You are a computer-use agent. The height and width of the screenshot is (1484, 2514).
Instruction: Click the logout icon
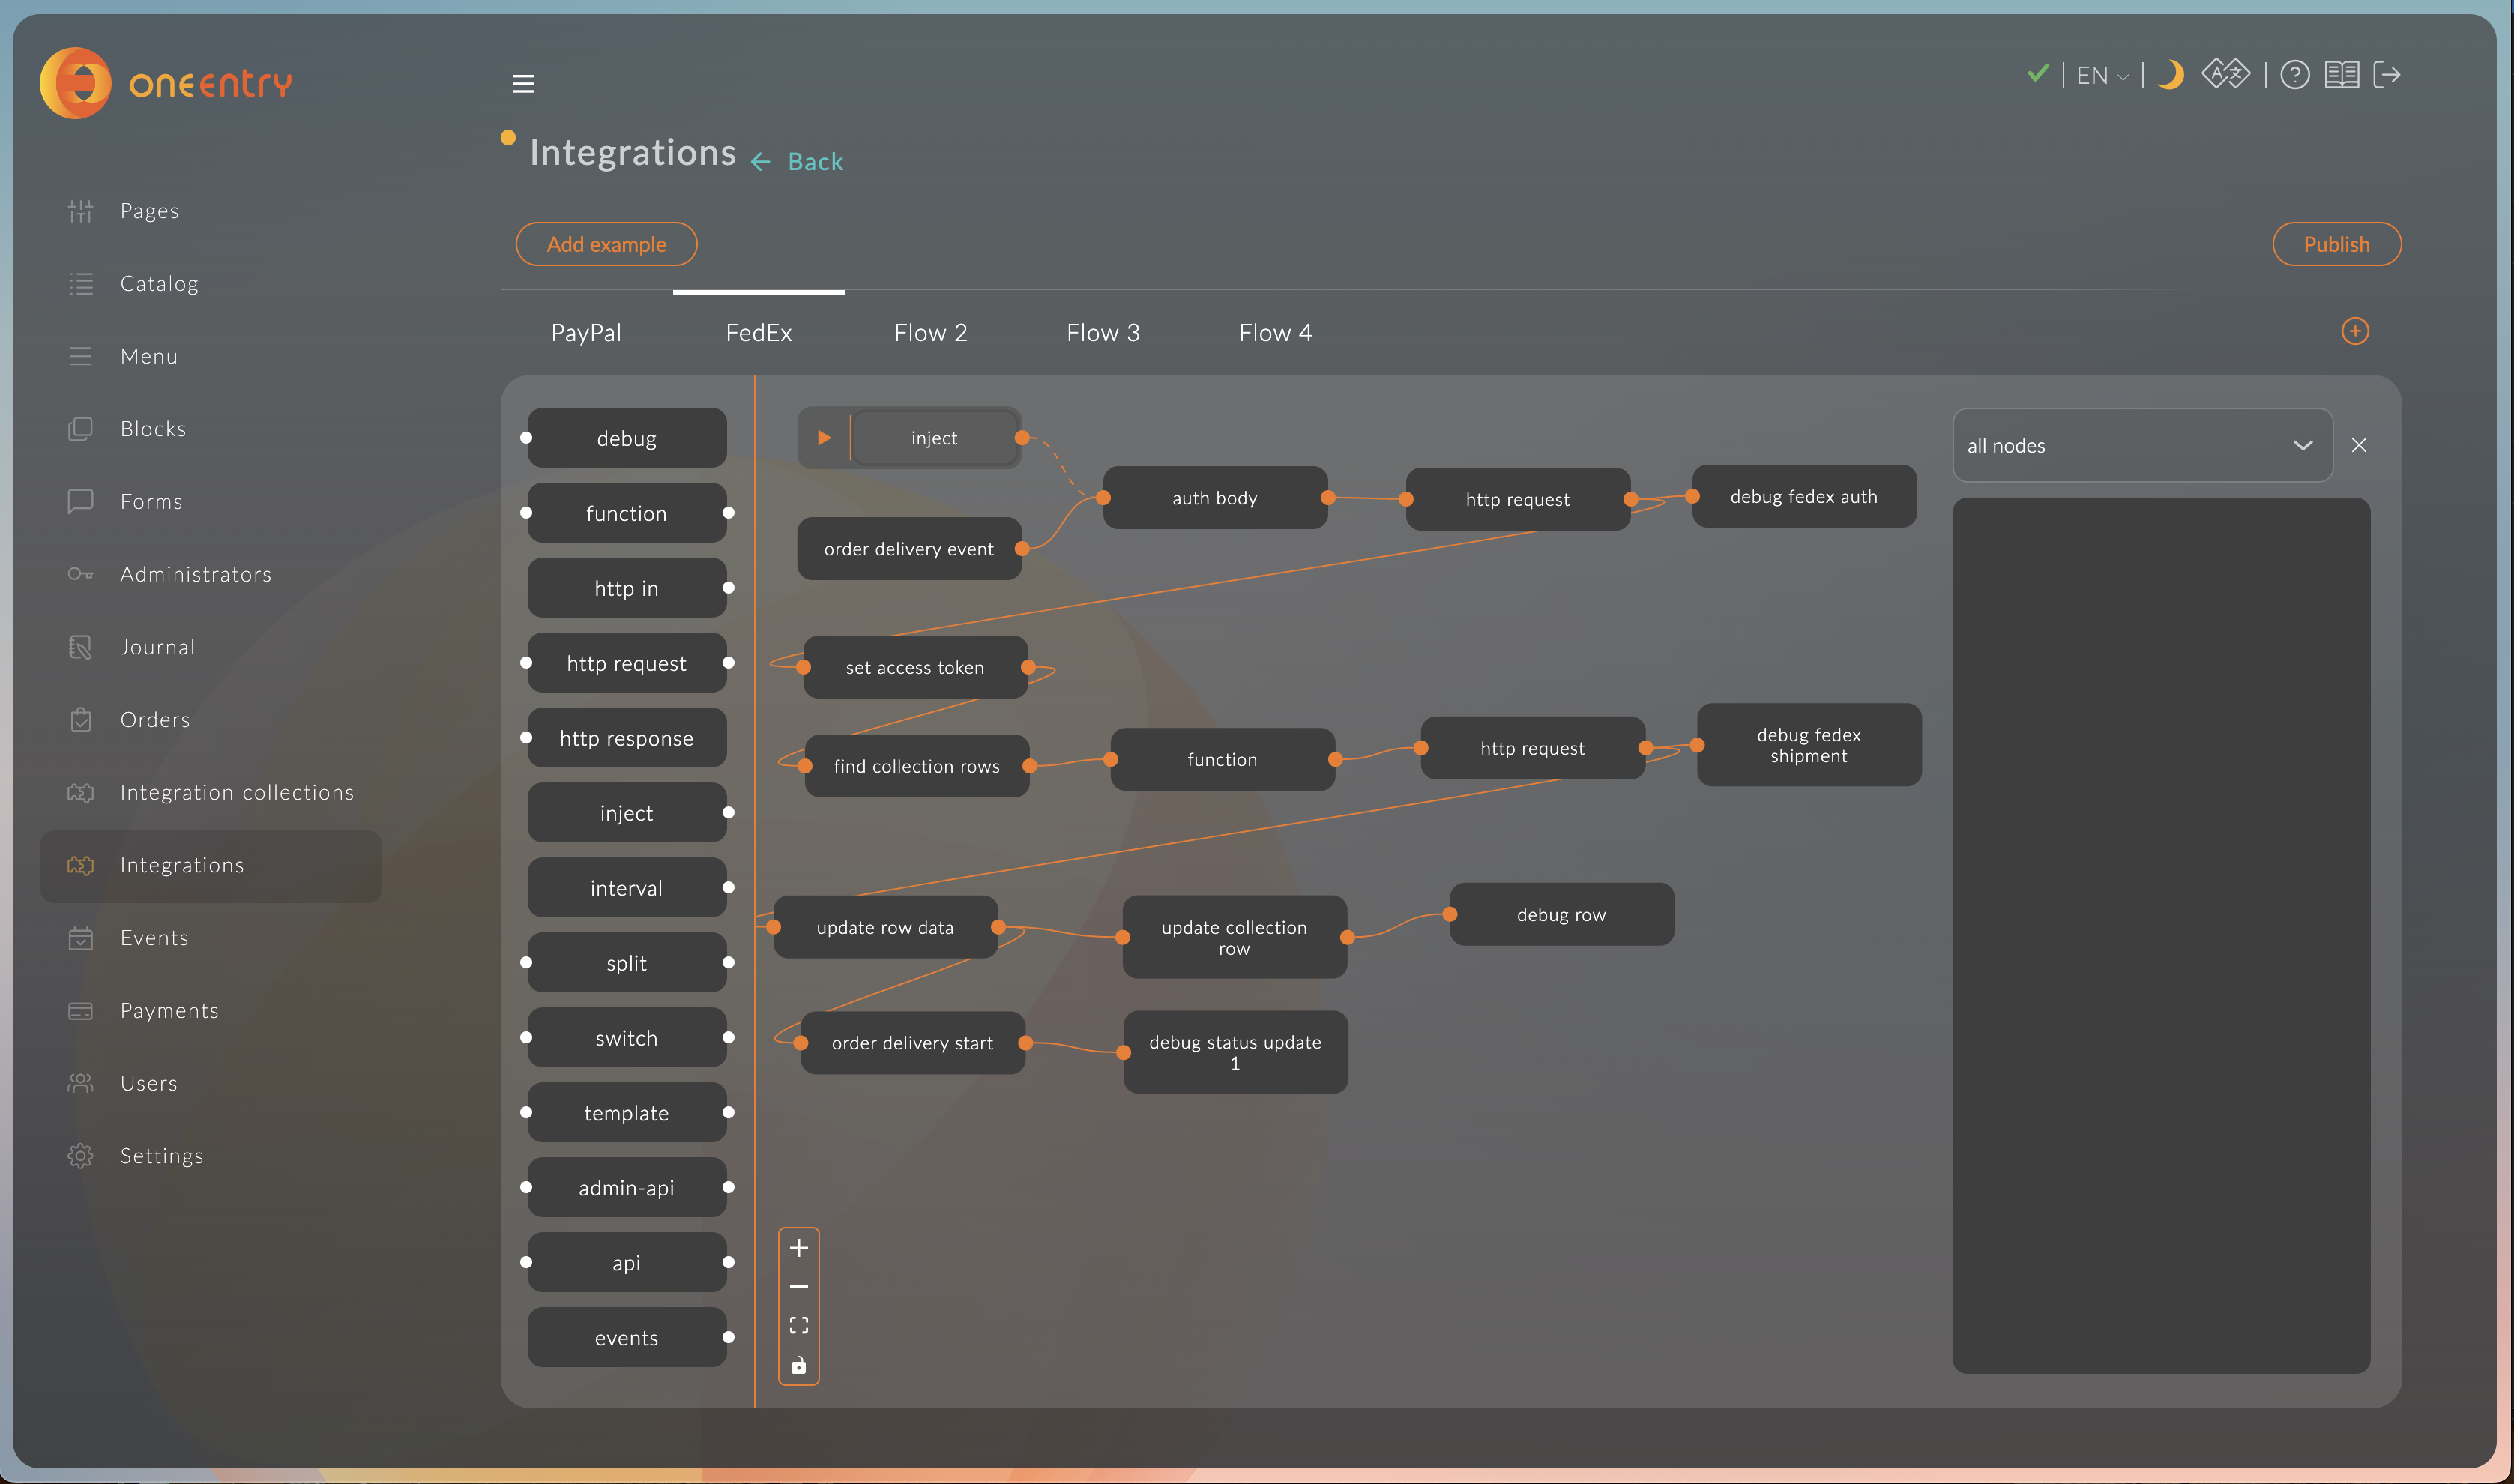(2387, 75)
